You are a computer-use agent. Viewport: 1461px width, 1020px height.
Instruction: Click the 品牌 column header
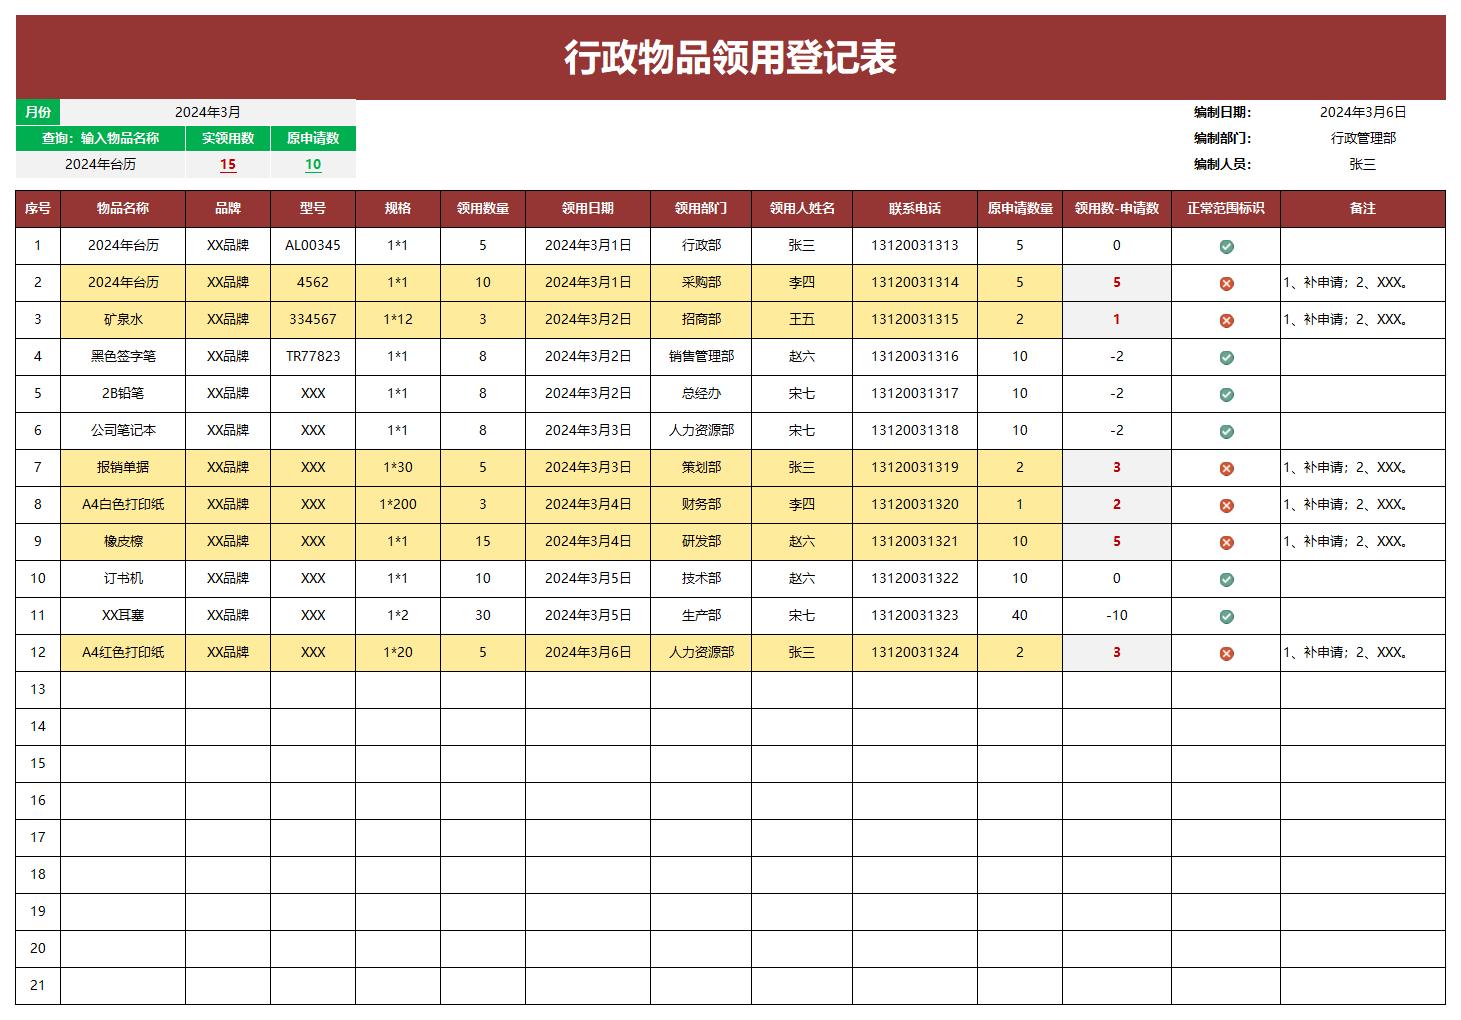228,208
